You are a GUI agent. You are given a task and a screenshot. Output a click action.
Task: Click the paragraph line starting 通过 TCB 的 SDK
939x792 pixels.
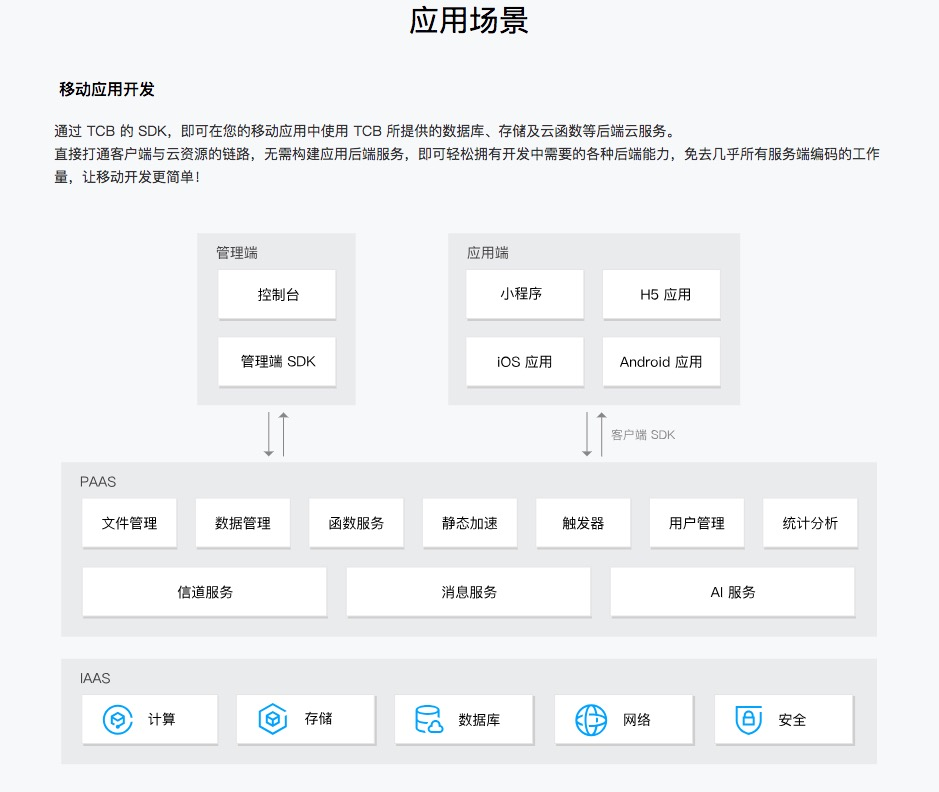(365, 131)
